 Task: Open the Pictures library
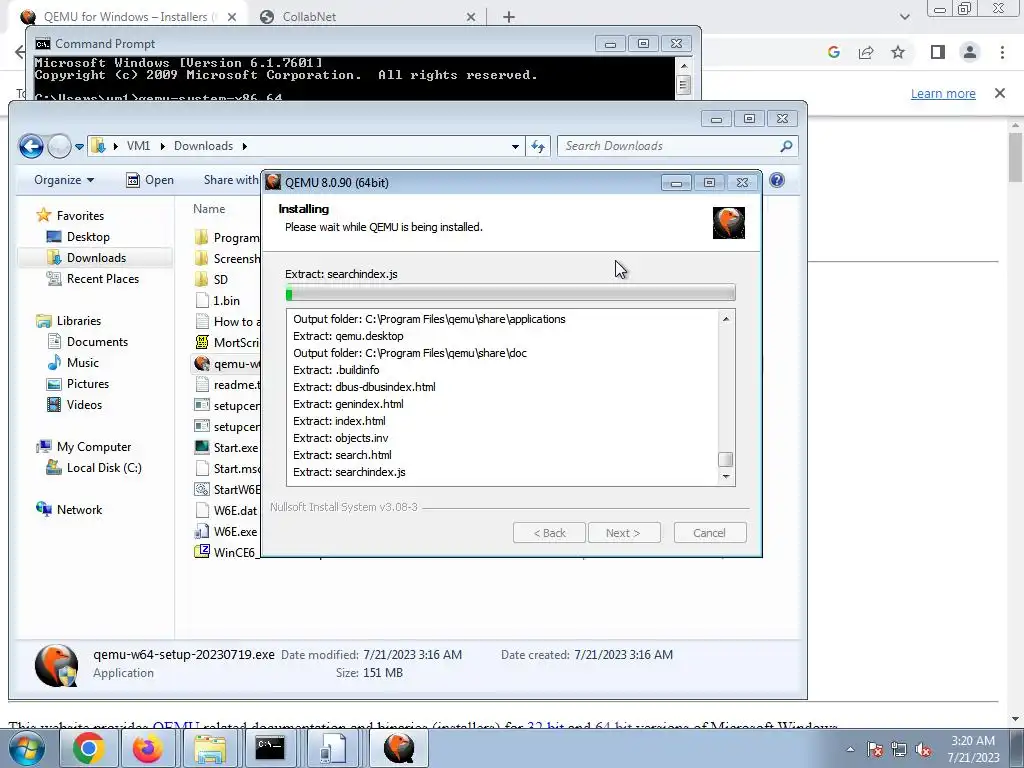77,384
